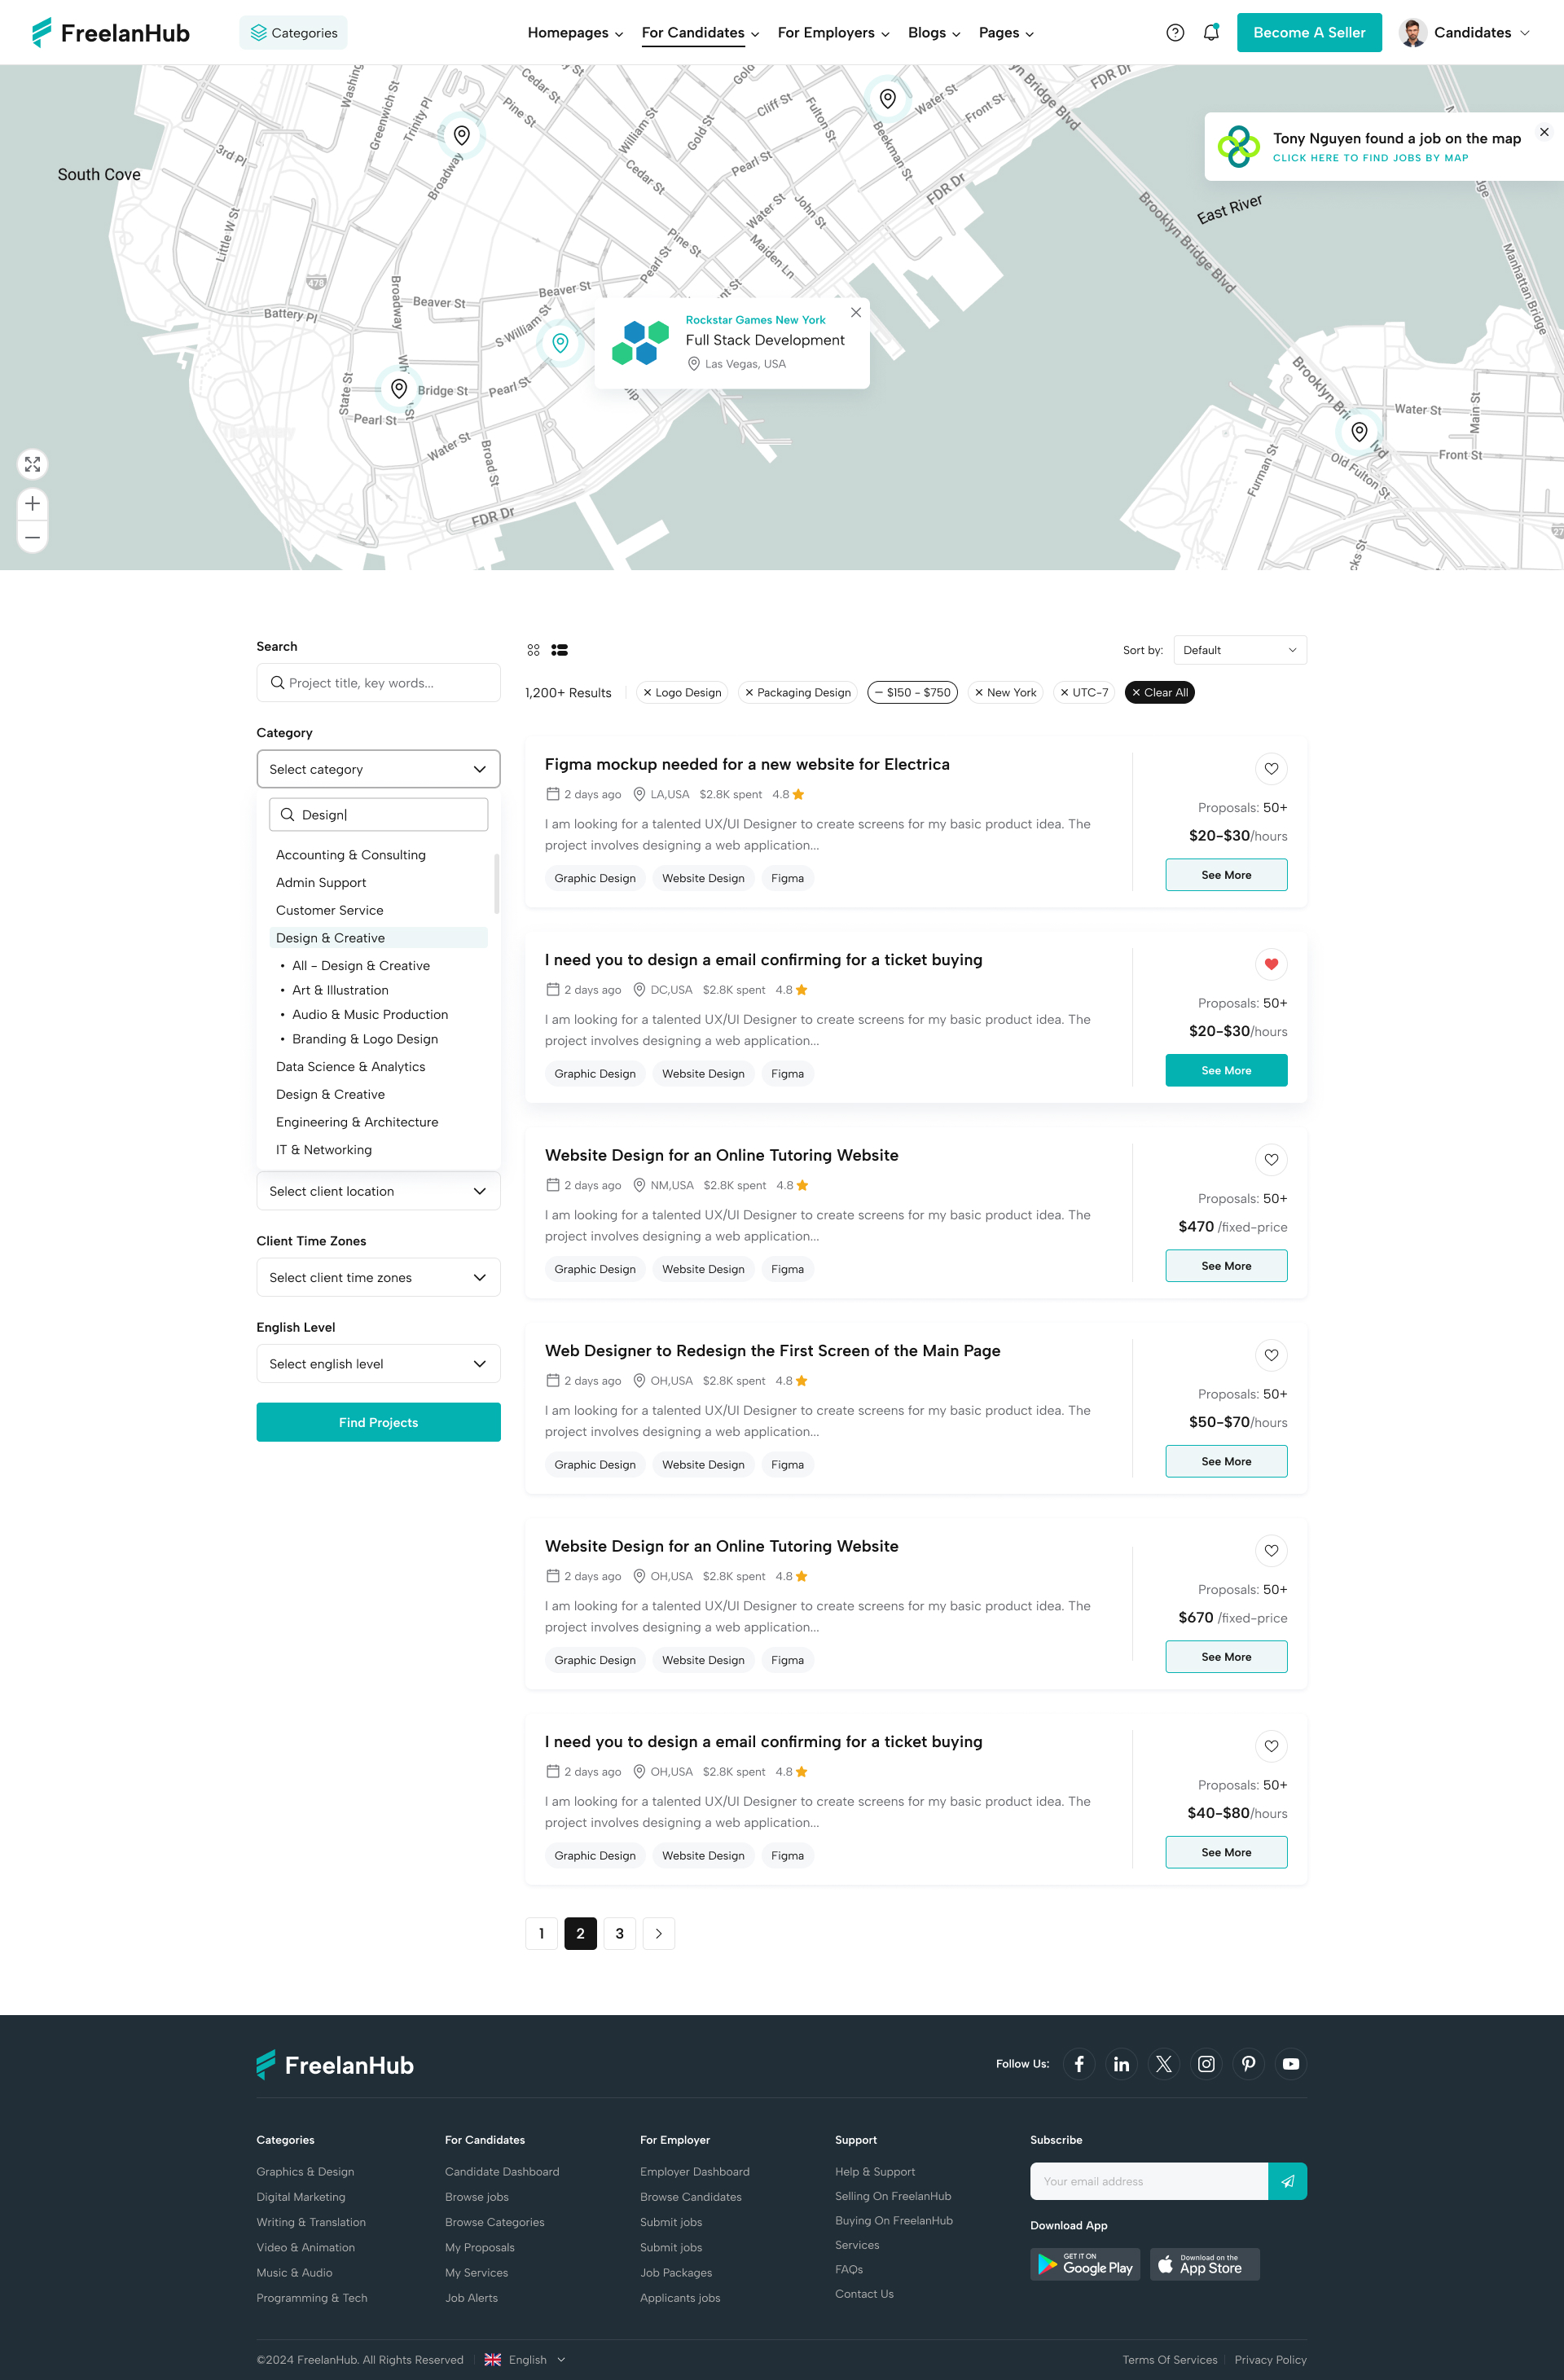Screen dimensions: 1564x2380
Task: Open the help question-mark icon
Action: click(1175, 32)
